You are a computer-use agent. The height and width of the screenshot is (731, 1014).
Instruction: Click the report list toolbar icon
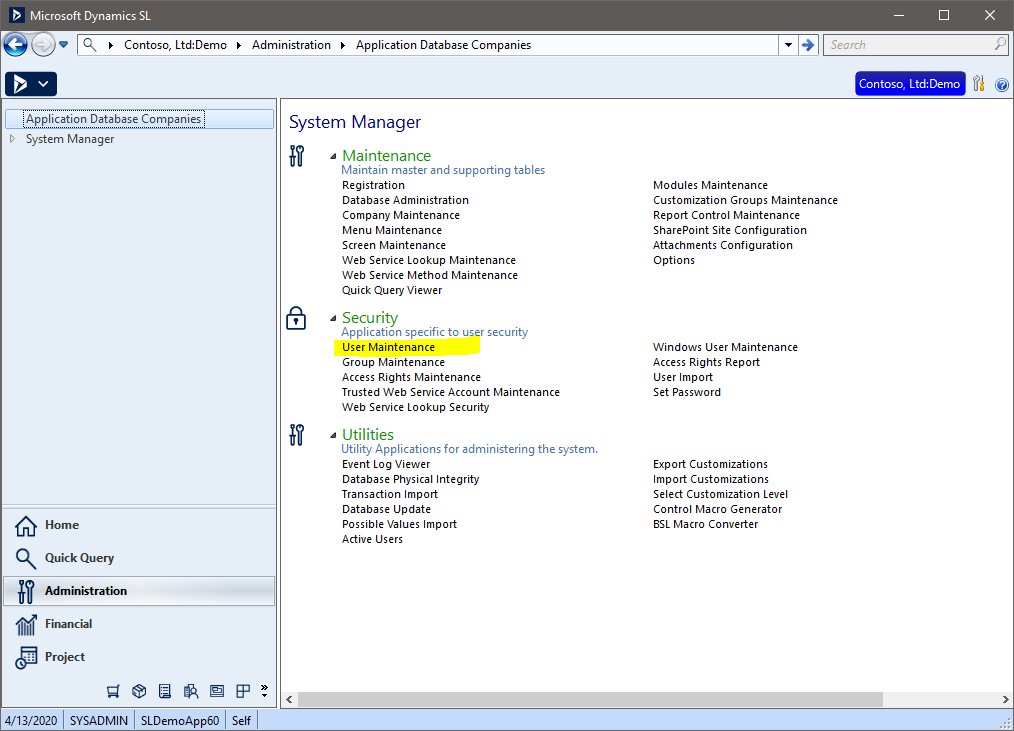[x=165, y=690]
